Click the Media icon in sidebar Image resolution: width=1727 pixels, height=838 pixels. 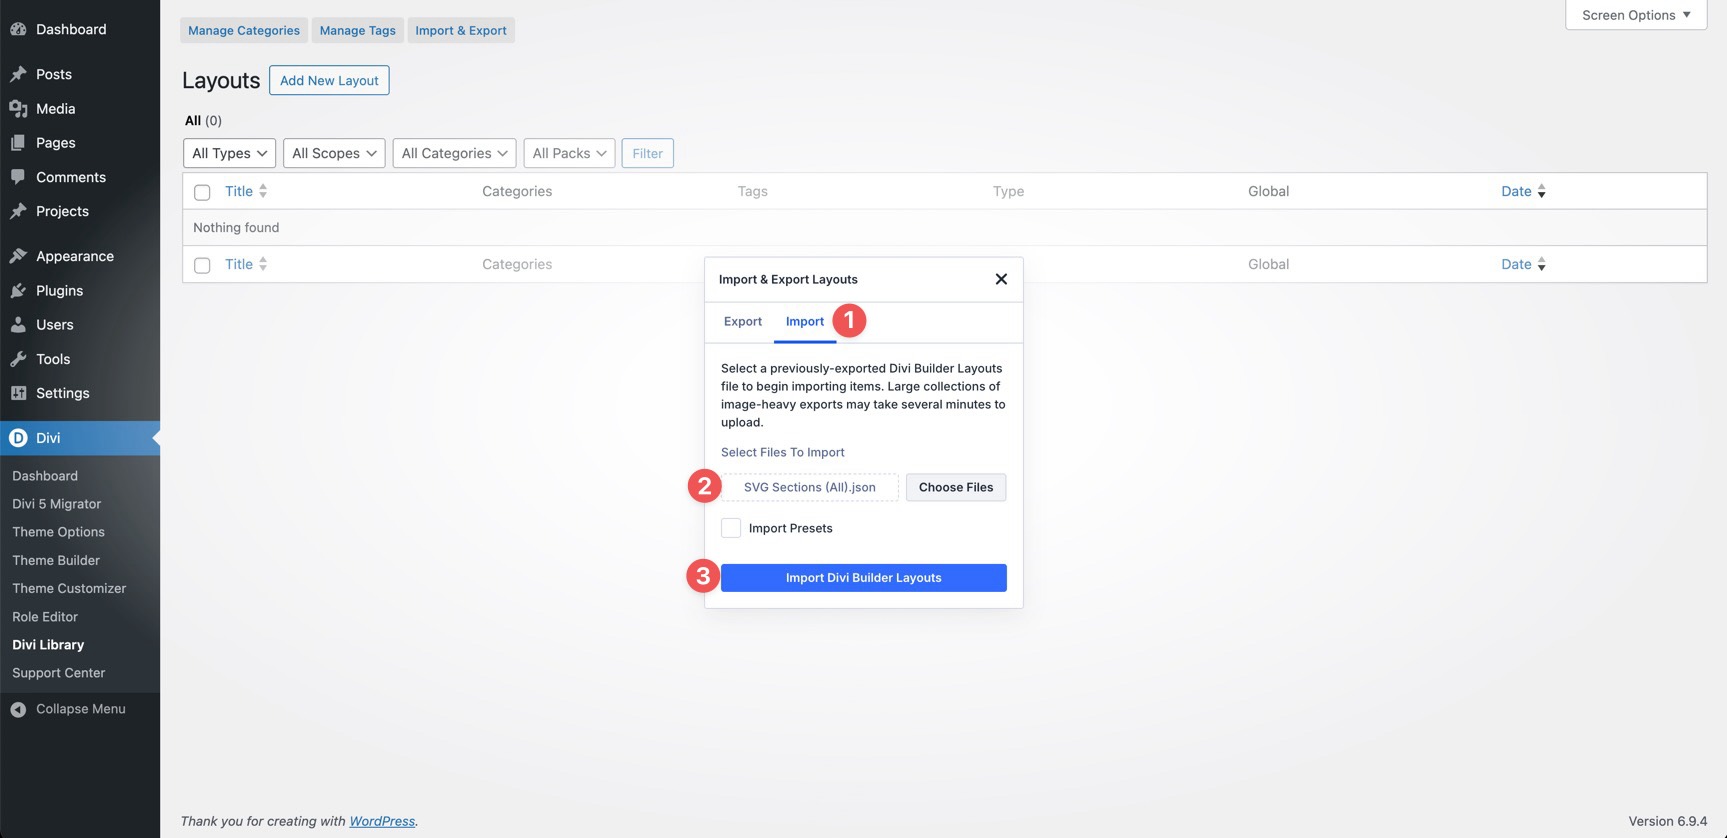click(18, 108)
